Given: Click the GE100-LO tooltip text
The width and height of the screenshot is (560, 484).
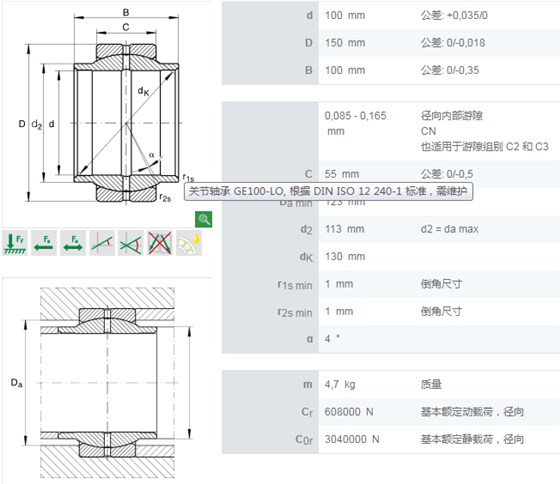Looking at the screenshot, I should (328, 191).
